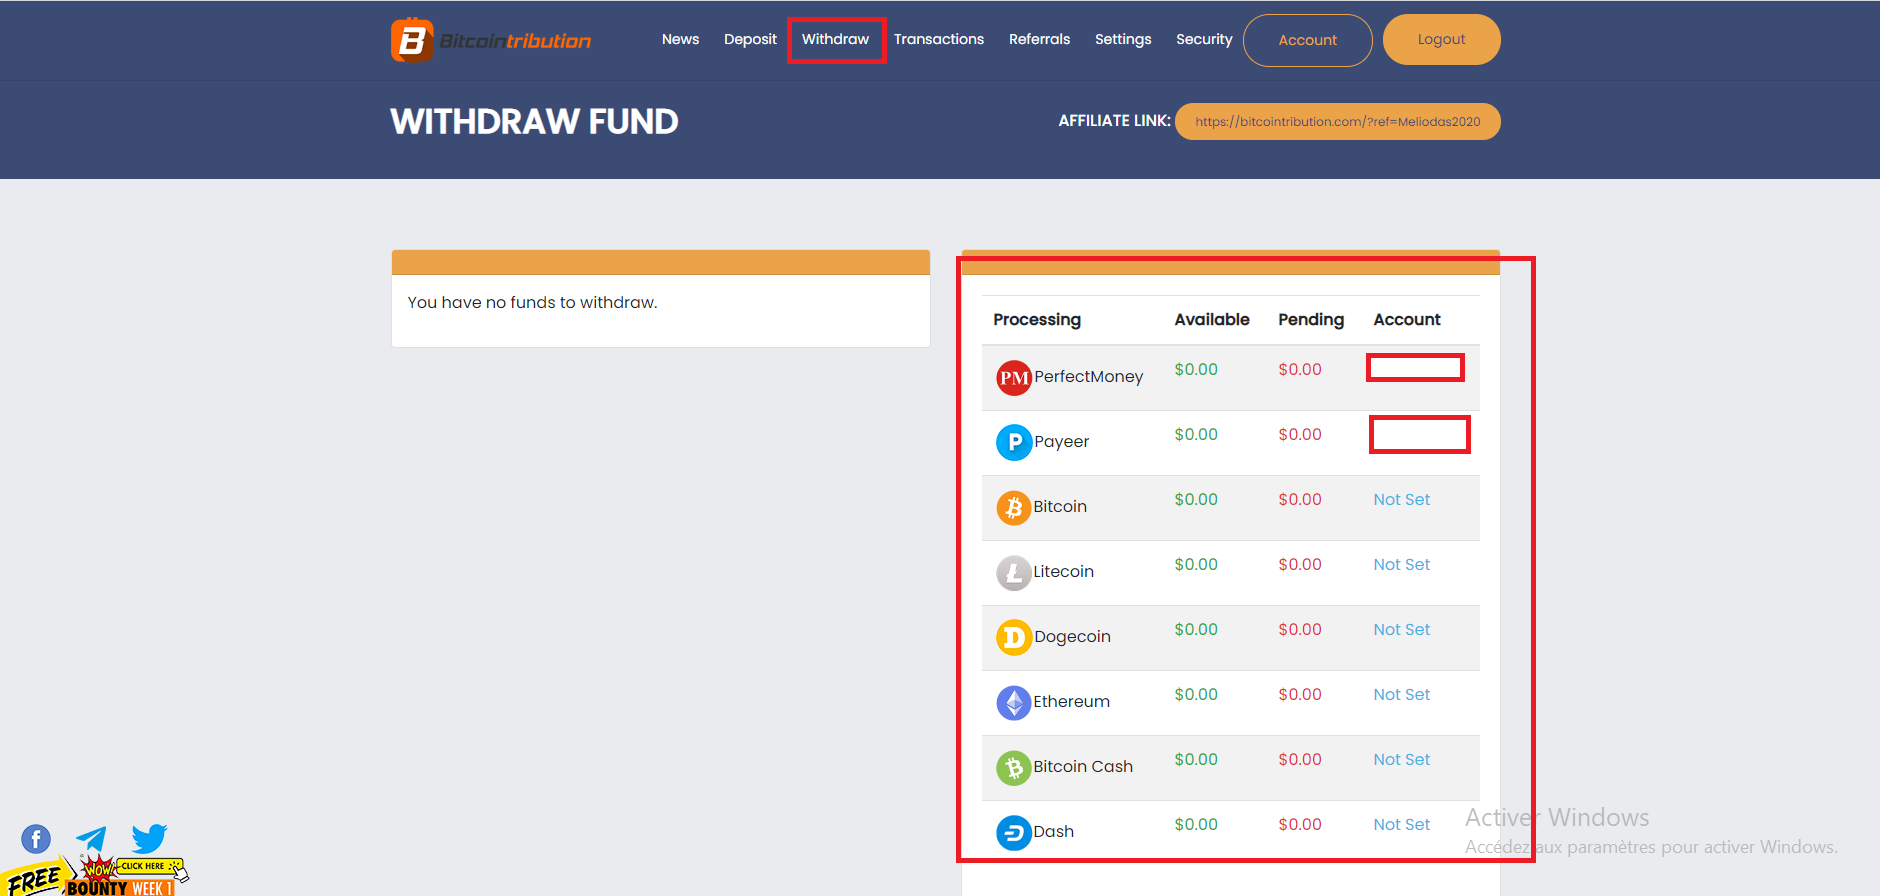The image size is (1880, 896).
Task: Set the Bitcoin account via Not Set
Action: 1401,500
